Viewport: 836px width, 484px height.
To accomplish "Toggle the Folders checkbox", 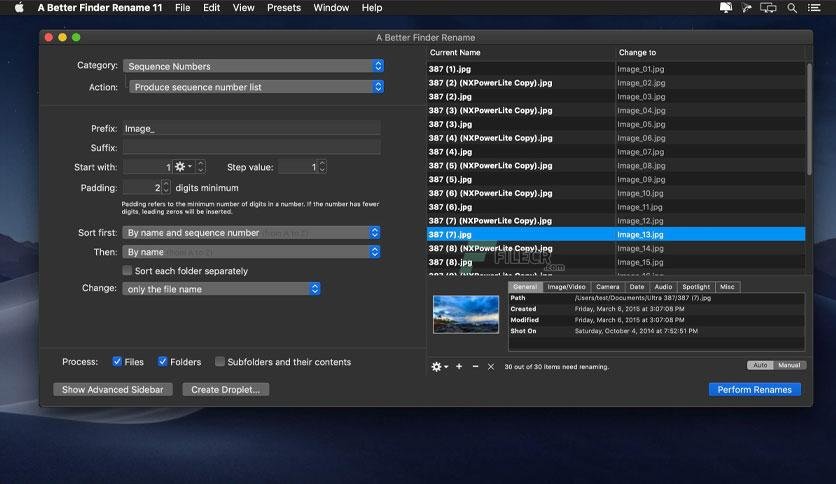I will pos(163,361).
